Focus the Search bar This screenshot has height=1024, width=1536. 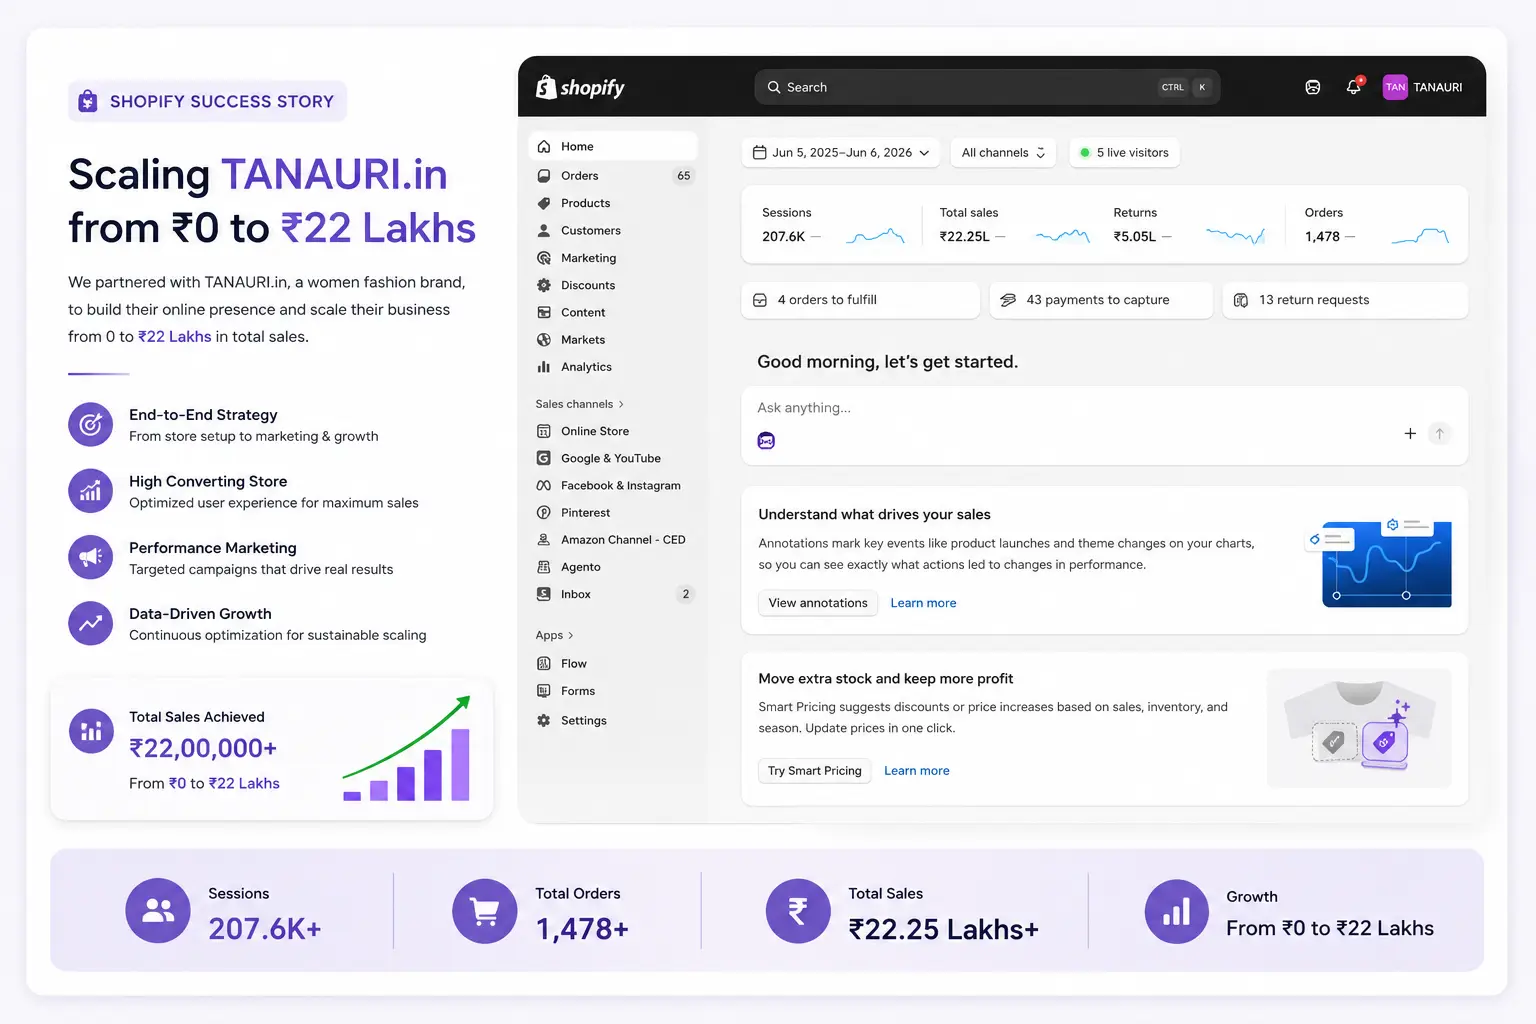987,87
